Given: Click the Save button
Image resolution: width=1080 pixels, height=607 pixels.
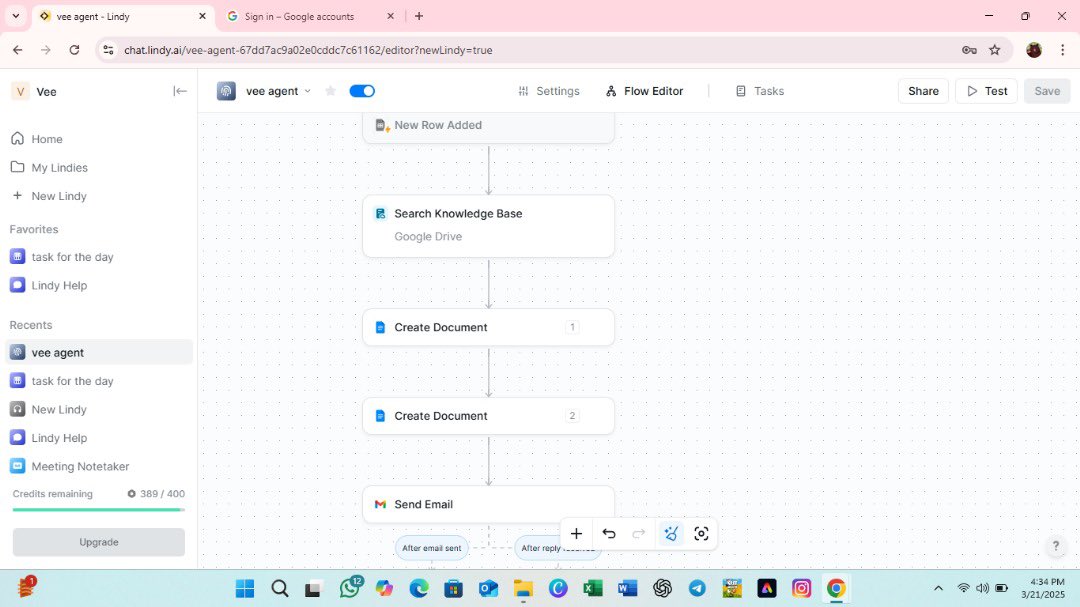Looking at the screenshot, I should click(1047, 91).
